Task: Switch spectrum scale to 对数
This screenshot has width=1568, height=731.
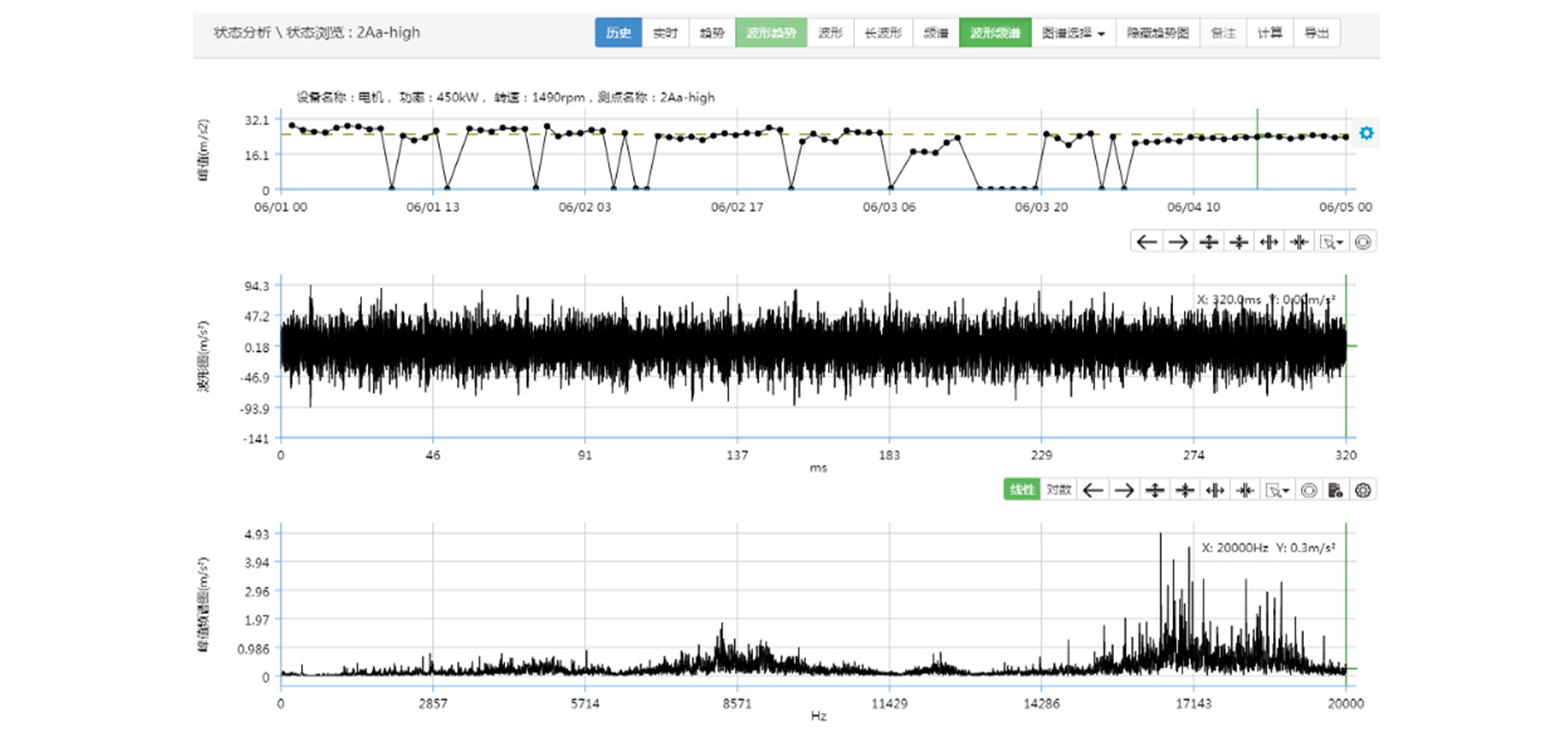Action: (x=1059, y=490)
